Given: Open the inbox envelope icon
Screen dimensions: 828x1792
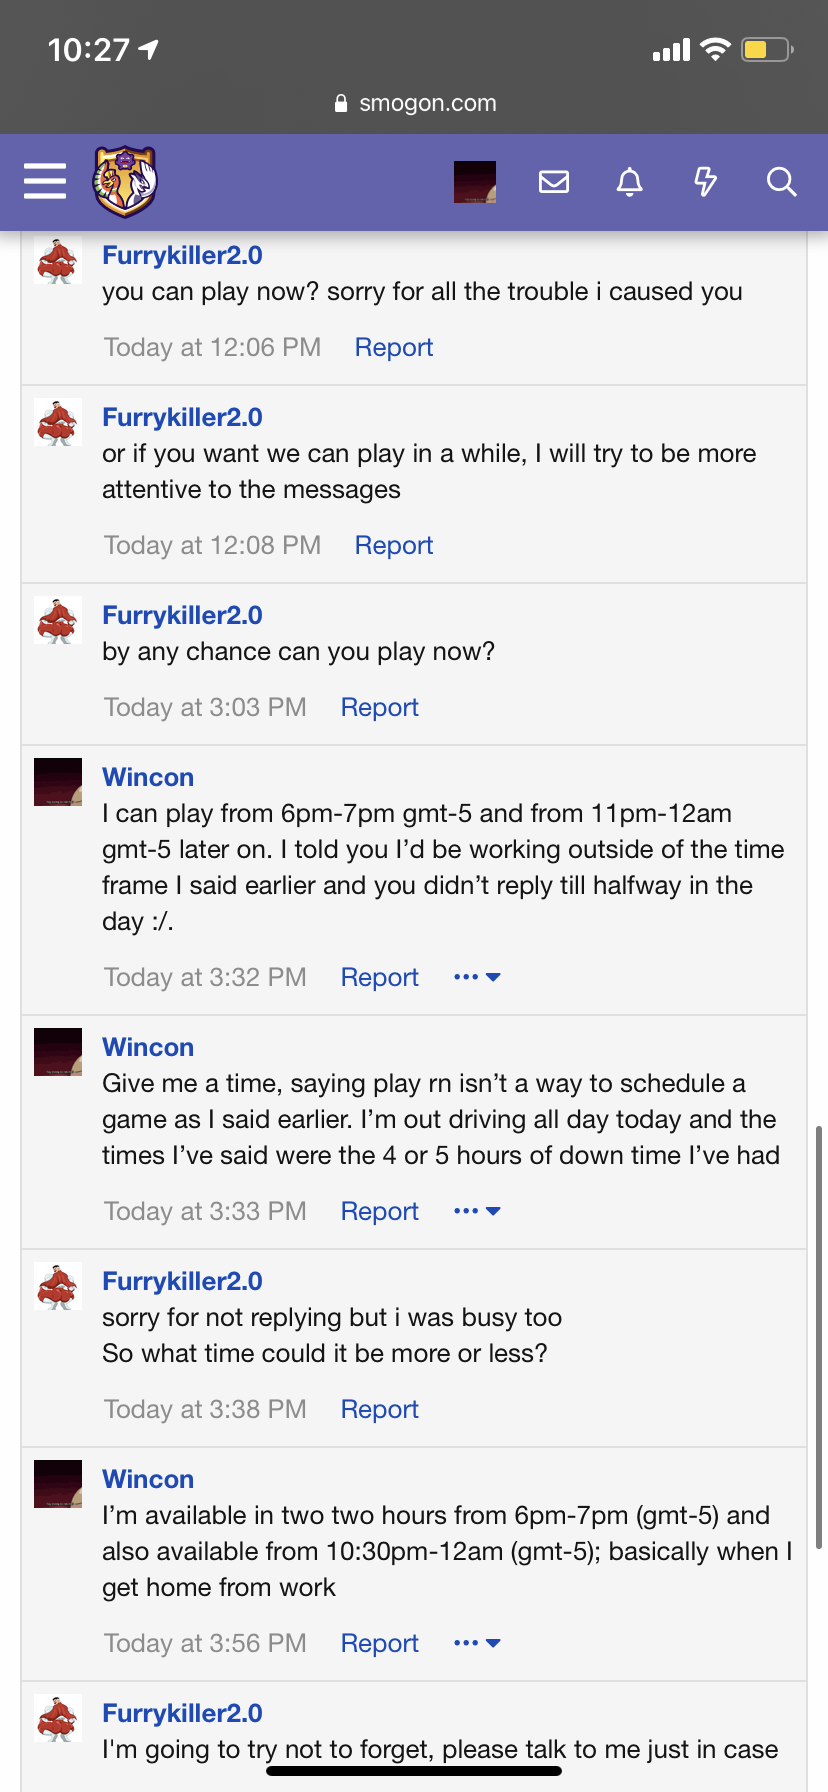Looking at the screenshot, I should [x=554, y=182].
